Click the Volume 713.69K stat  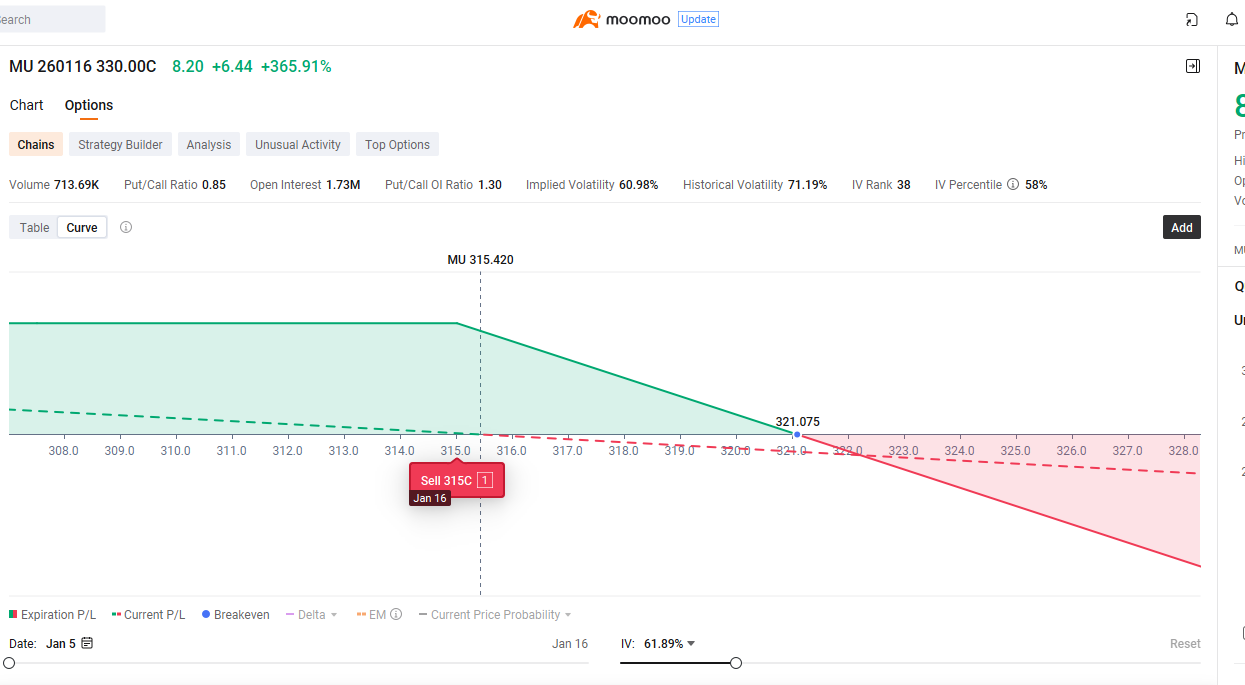[54, 184]
